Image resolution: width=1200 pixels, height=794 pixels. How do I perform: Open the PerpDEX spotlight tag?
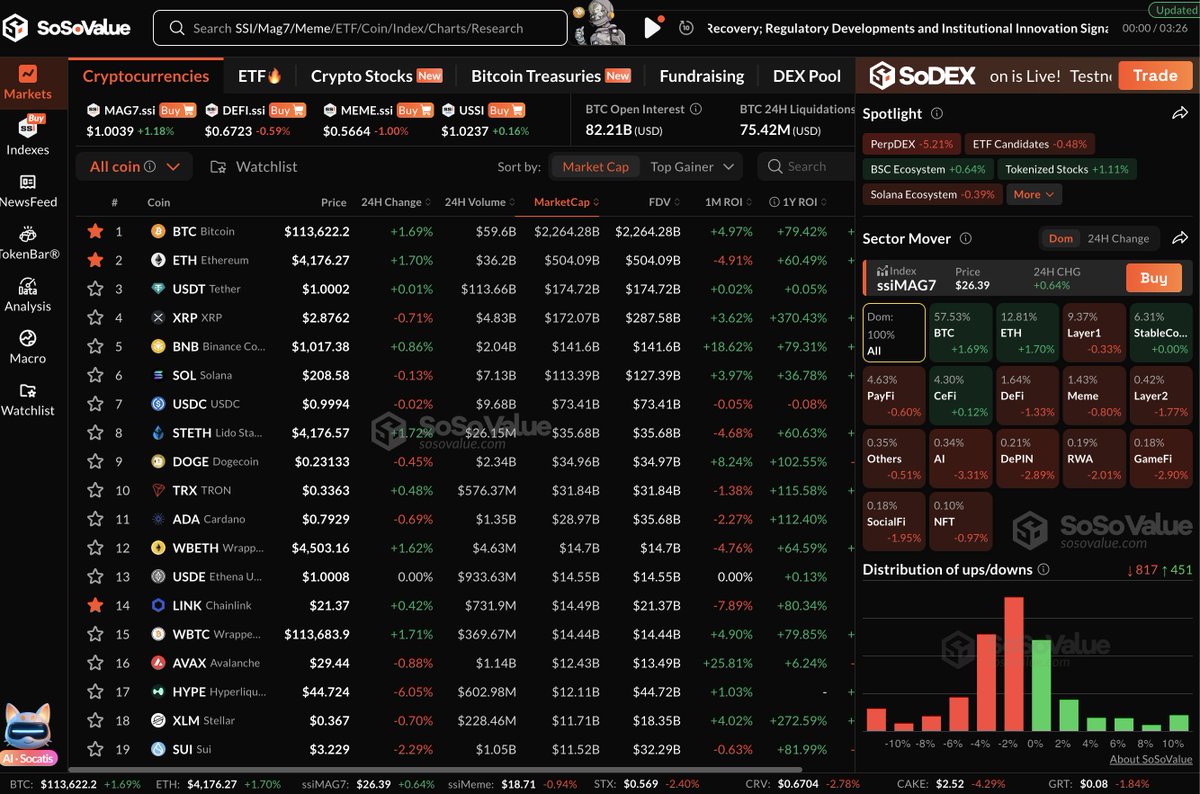click(911, 144)
